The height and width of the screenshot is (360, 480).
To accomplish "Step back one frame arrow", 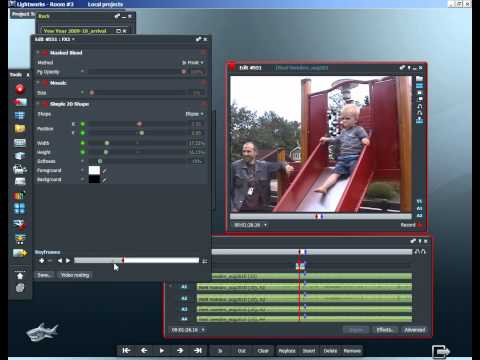I will (x=144, y=350).
